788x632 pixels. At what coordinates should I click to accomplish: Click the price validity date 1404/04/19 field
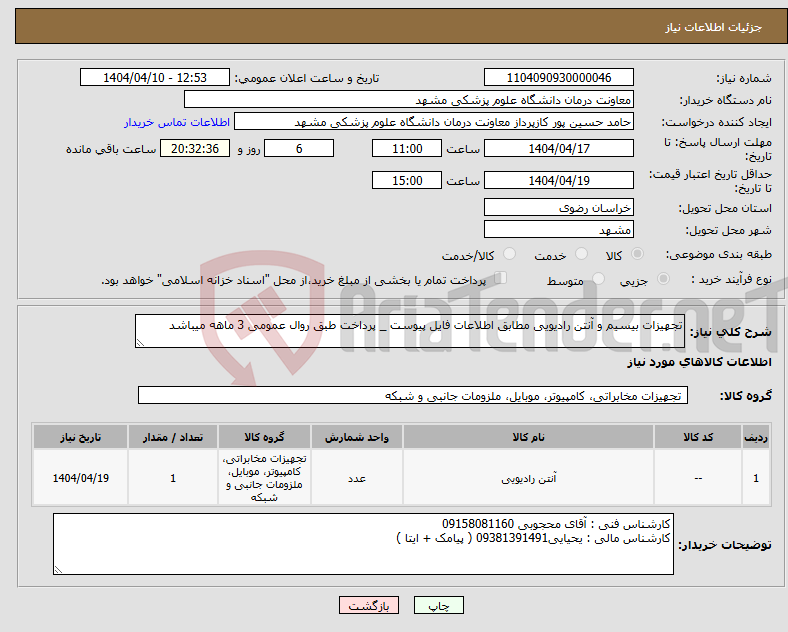click(558, 180)
